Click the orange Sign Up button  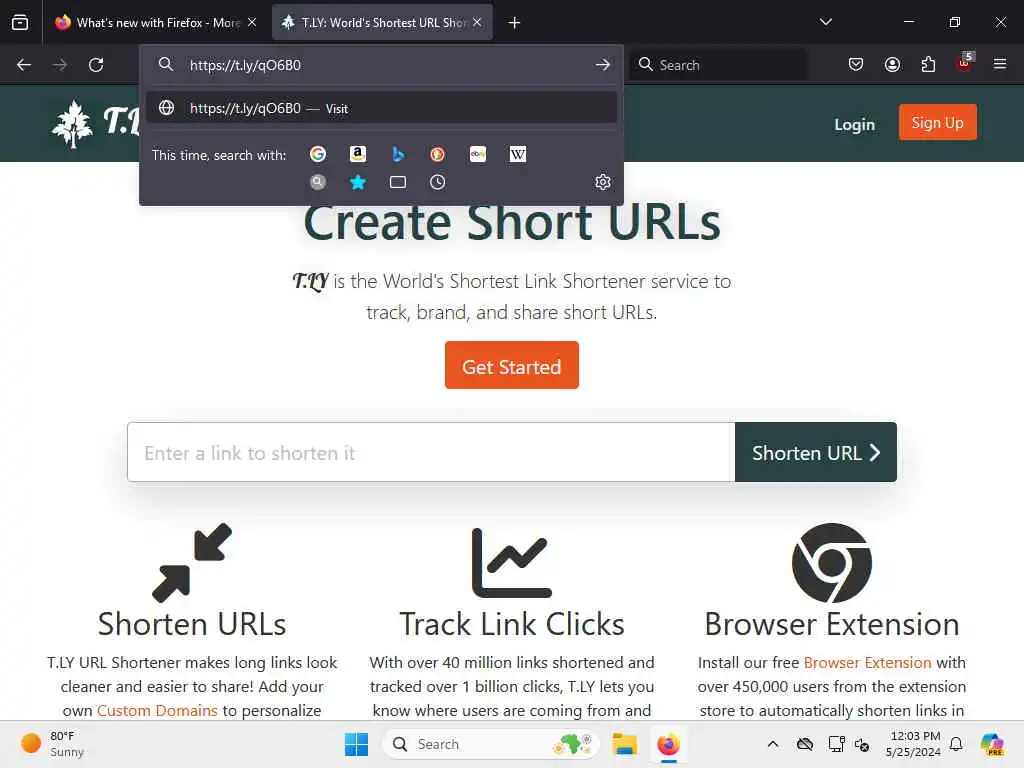[937, 122]
